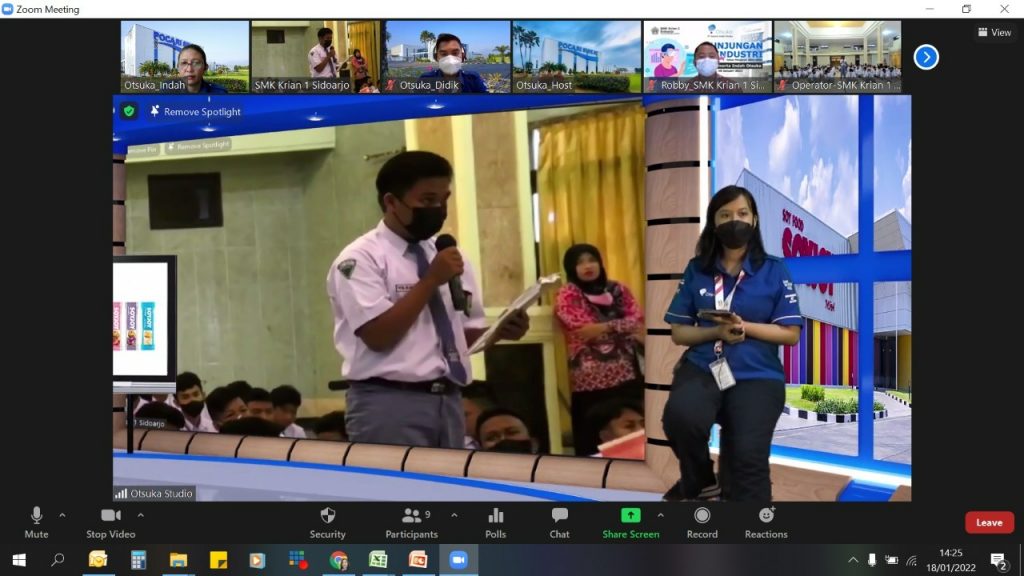Open the Reactions picker
This screenshot has width=1024, height=576.
tap(766, 522)
